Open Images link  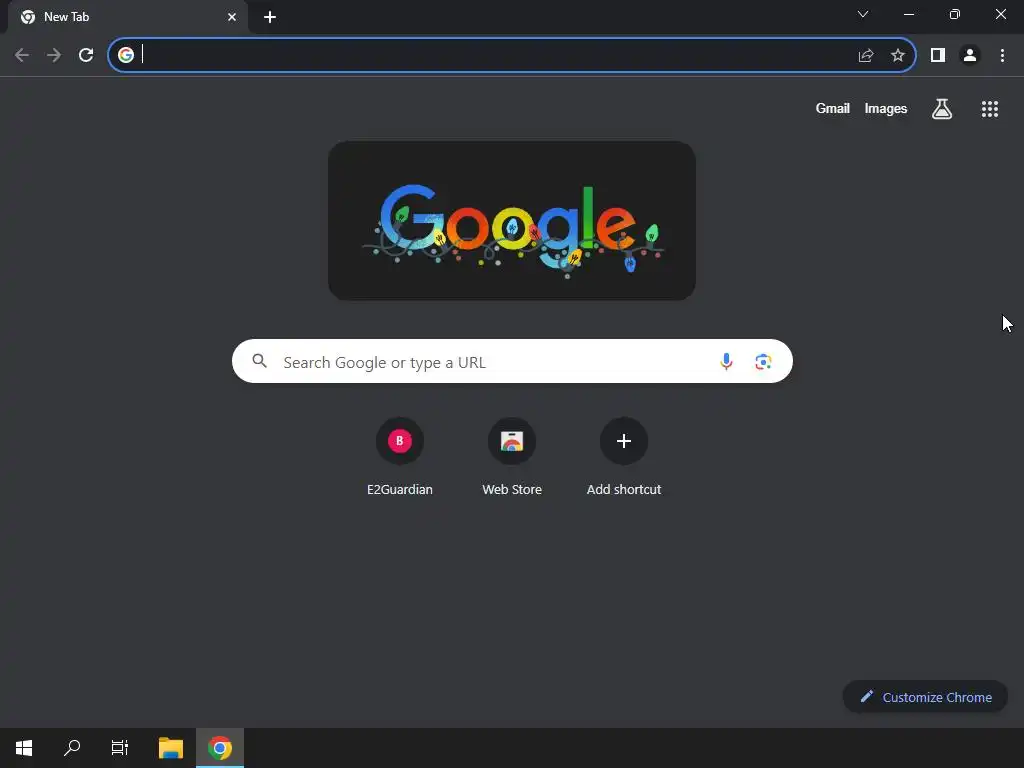[886, 109]
